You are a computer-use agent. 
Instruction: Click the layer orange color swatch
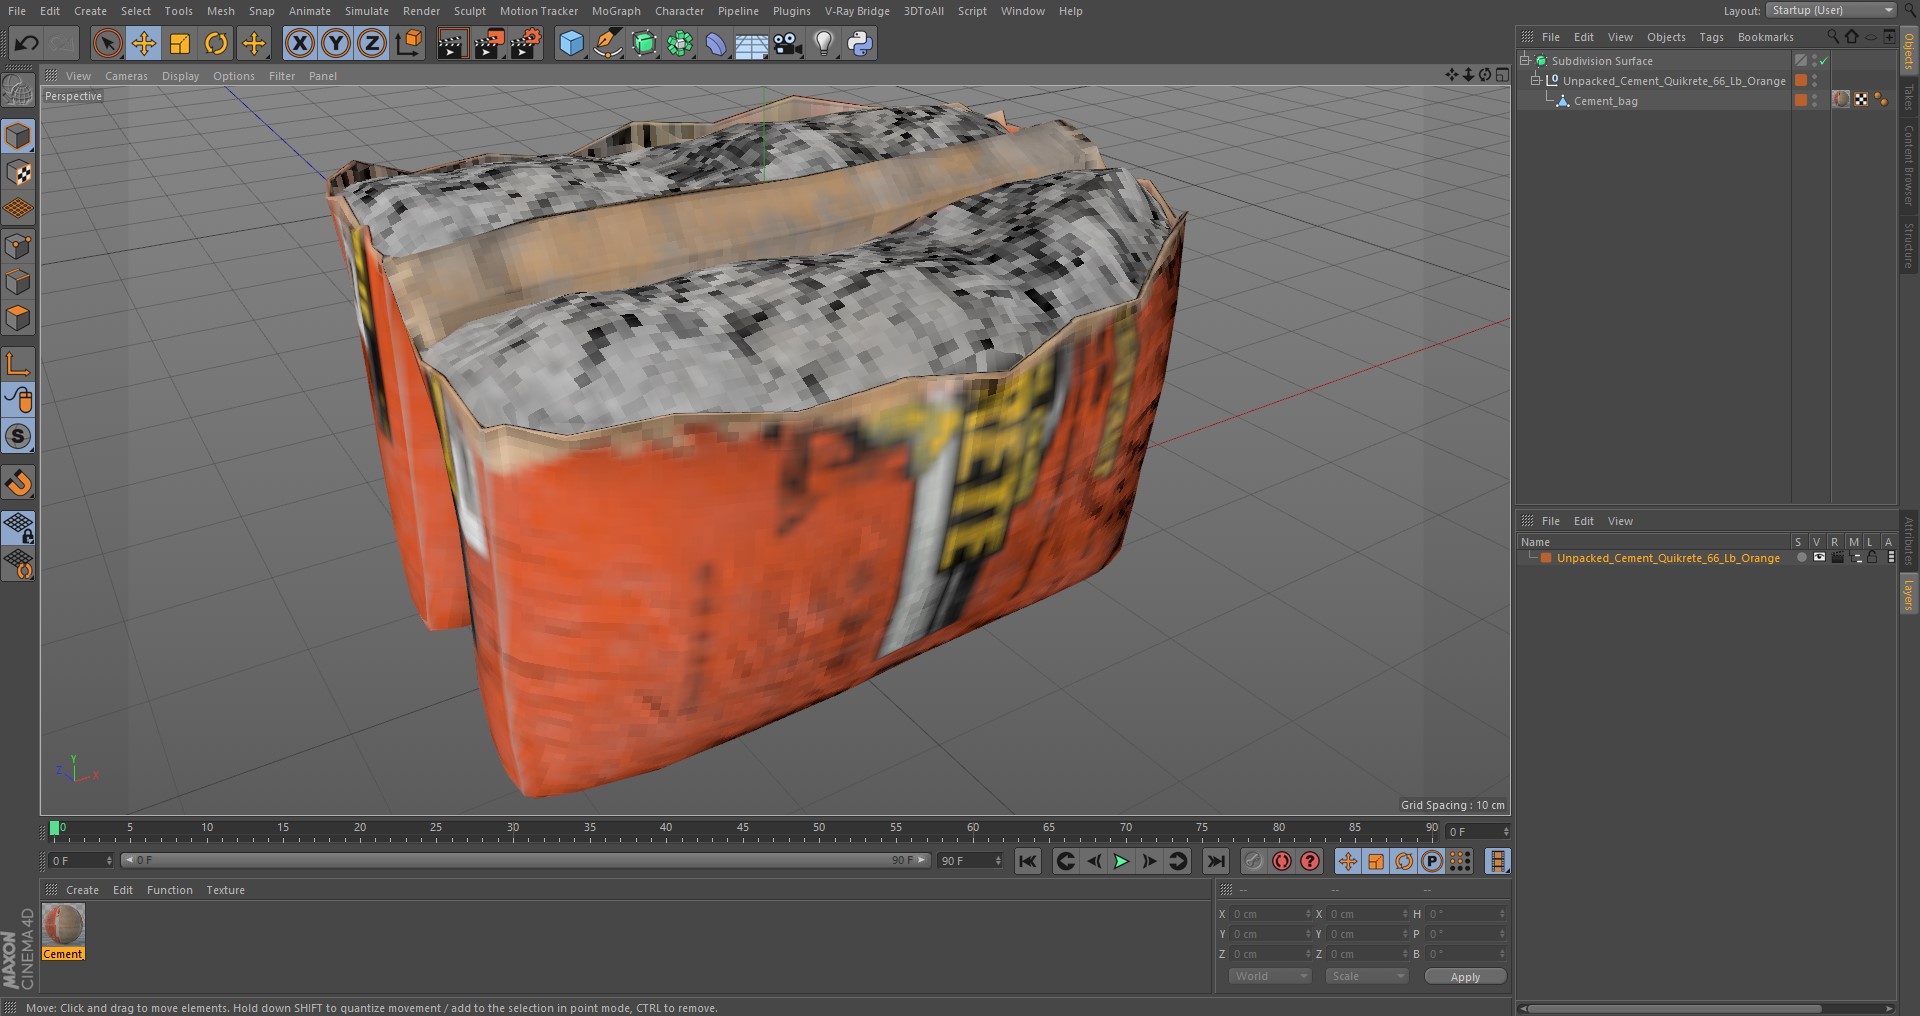pos(1546,558)
